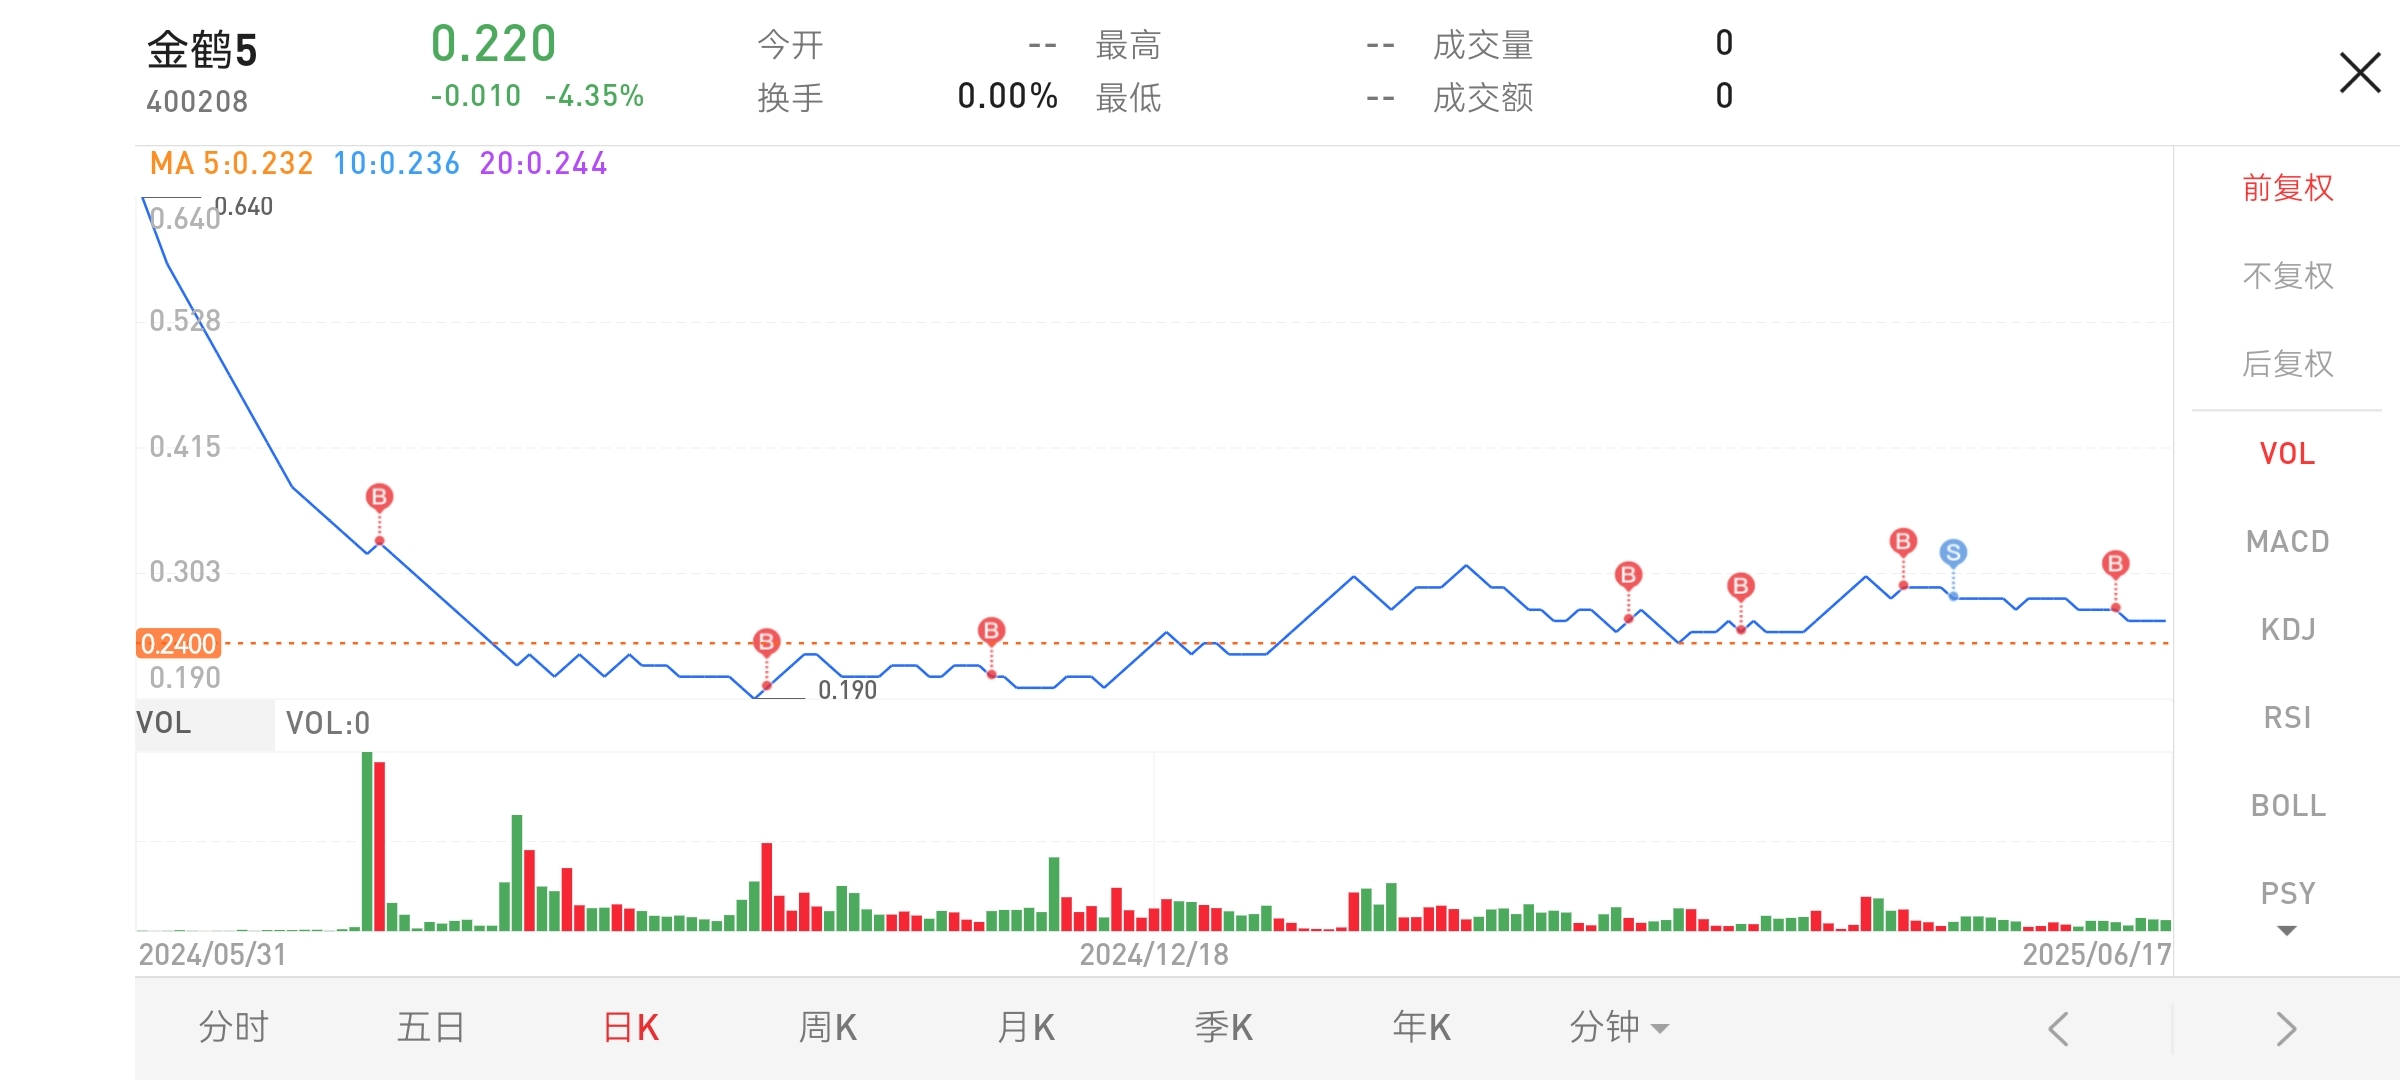Image resolution: width=2400 pixels, height=1080 pixels.
Task: Switch to 周K tab
Action: pos(828,1027)
